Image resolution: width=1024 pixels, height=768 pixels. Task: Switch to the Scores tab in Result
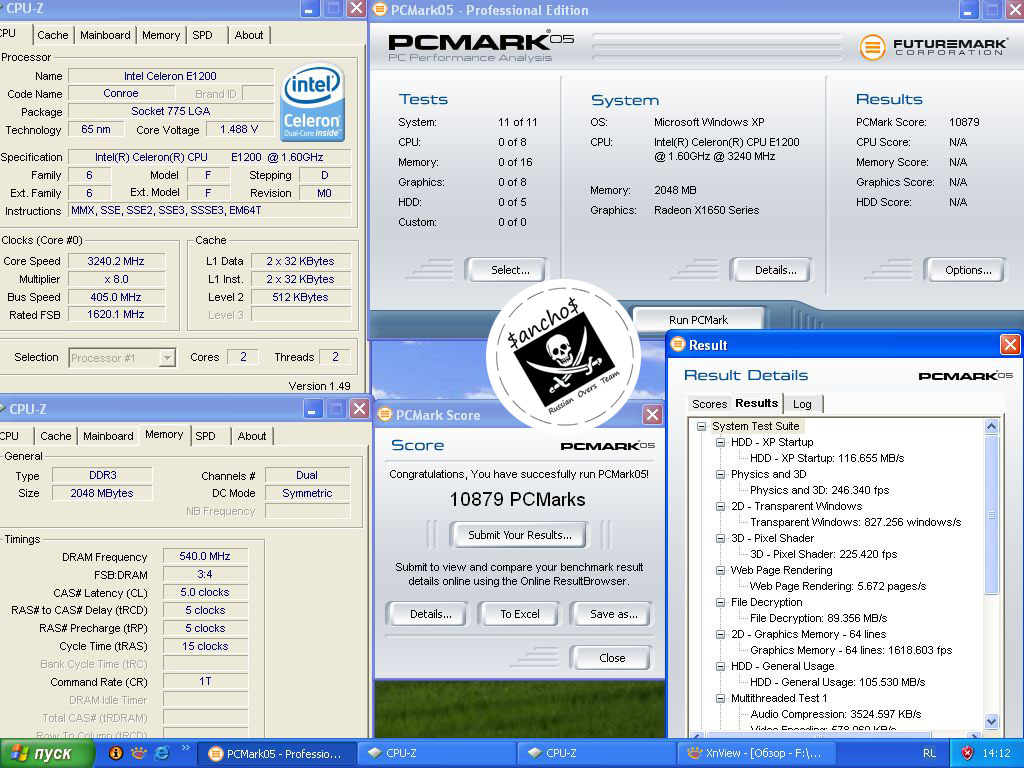click(x=709, y=404)
